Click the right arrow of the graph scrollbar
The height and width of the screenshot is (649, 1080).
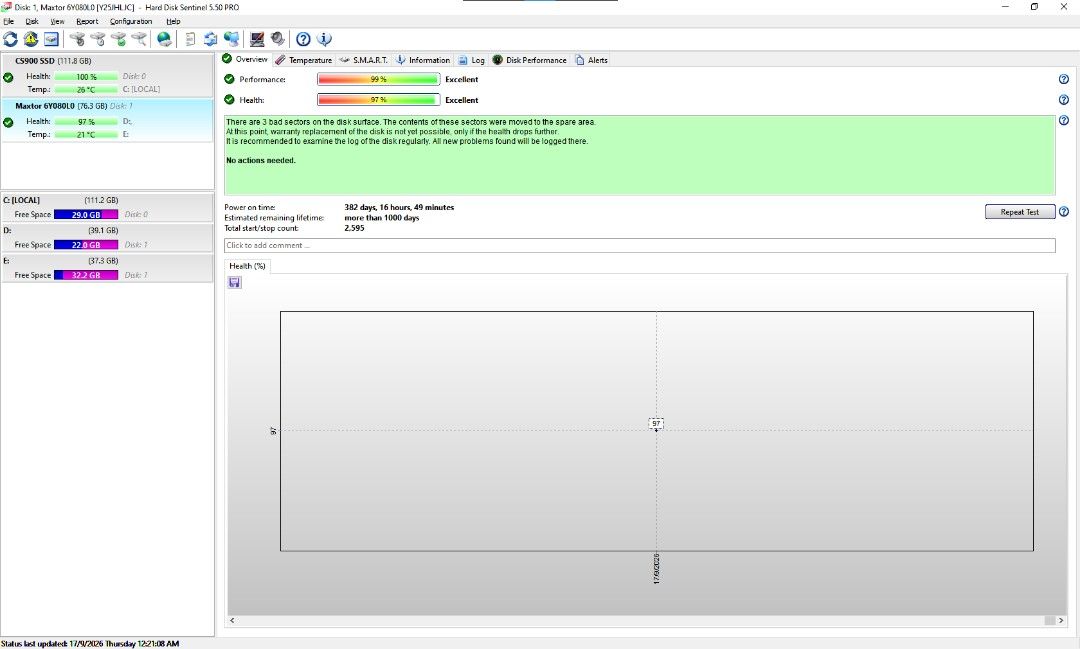1061,621
